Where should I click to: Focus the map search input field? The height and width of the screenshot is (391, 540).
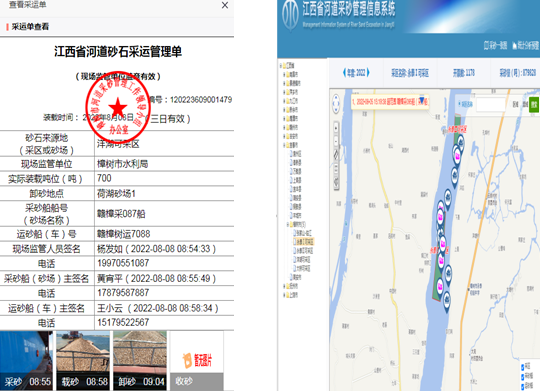(x=491, y=104)
